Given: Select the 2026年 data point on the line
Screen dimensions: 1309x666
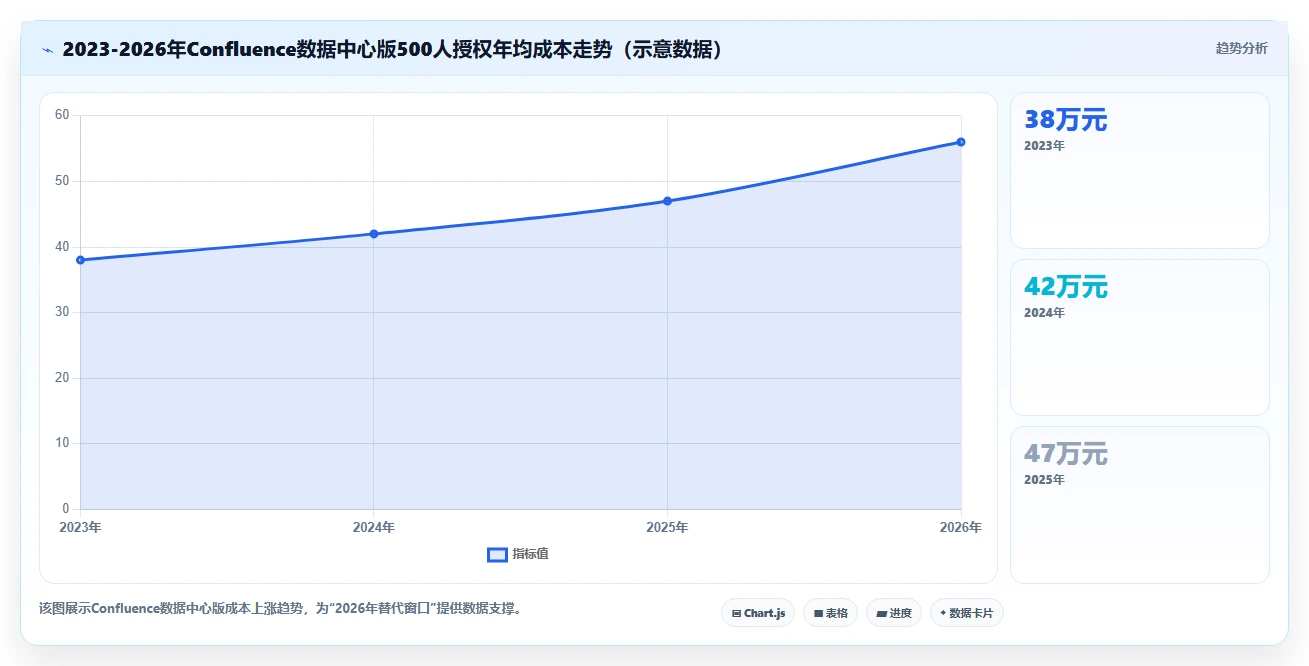Looking at the screenshot, I should [961, 142].
